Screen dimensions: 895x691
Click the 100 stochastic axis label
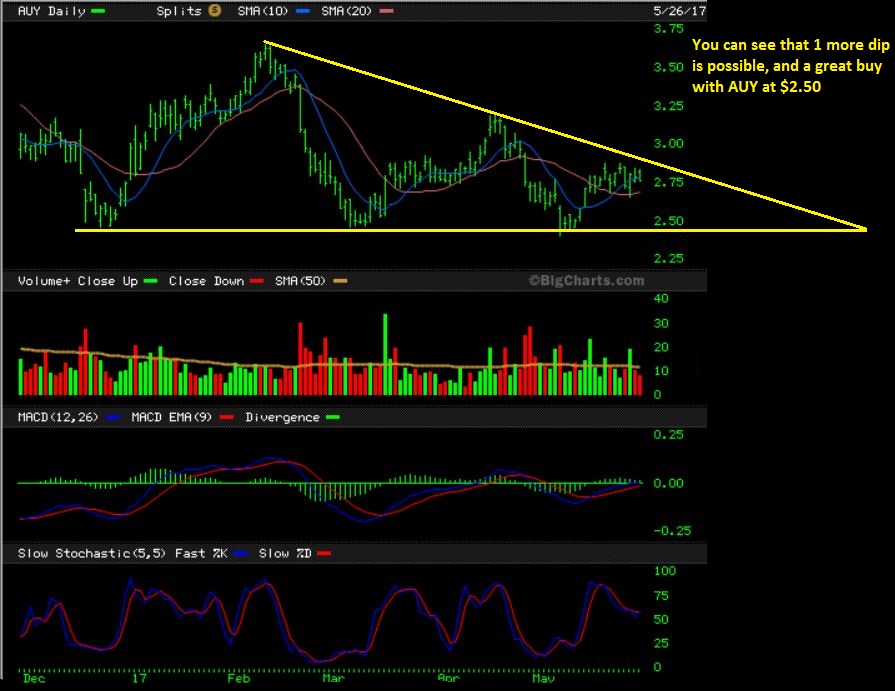pyautogui.click(x=665, y=571)
